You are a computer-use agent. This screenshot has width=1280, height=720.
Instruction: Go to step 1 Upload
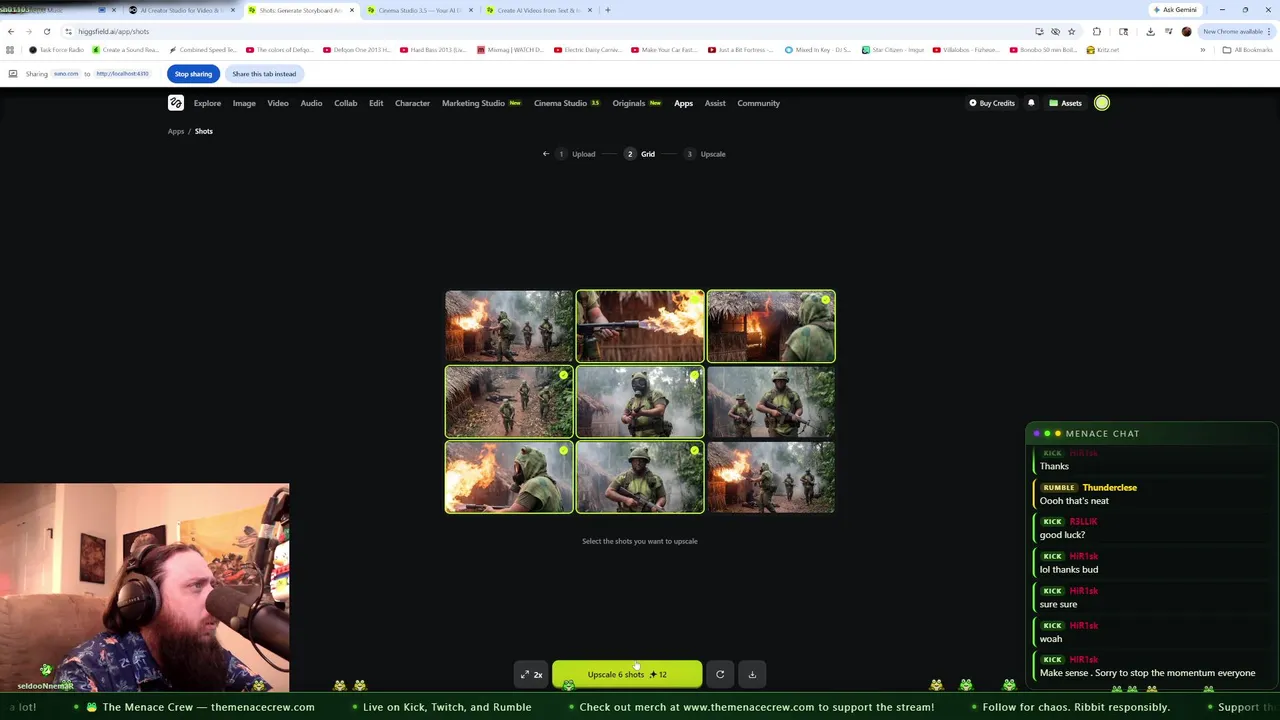(x=577, y=154)
